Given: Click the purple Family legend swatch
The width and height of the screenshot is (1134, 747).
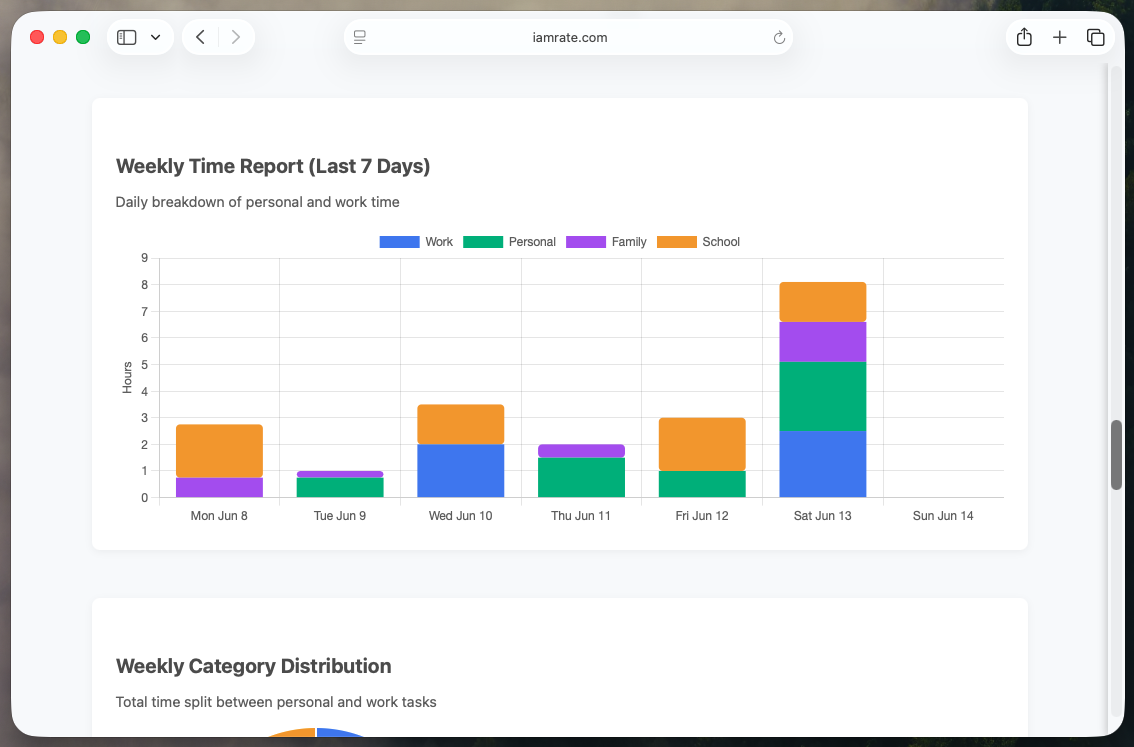Looking at the screenshot, I should coord(586,242).
